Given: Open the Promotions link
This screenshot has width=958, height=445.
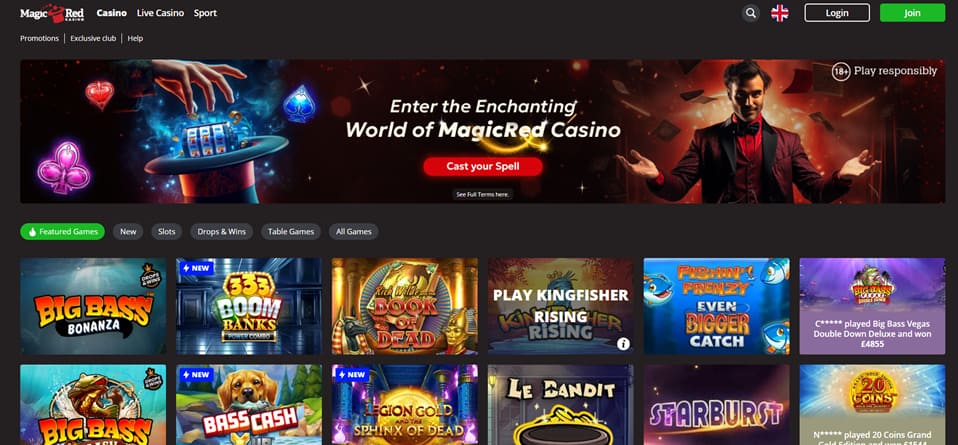Looking at the screenshot, I should (40, 38).
